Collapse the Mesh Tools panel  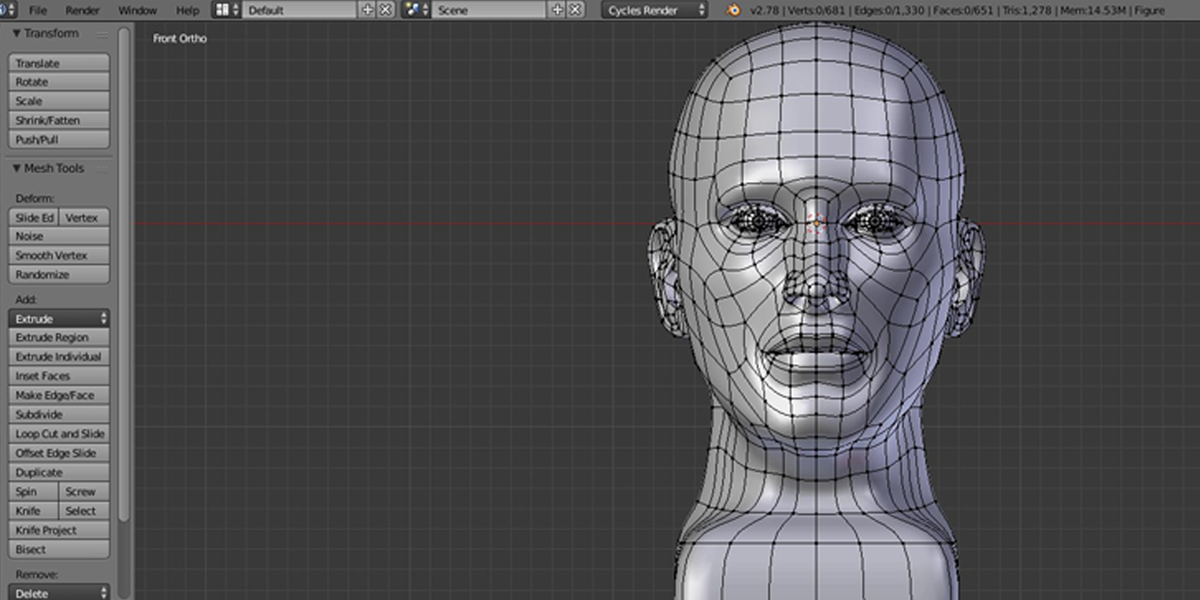[x=17, y=168]
